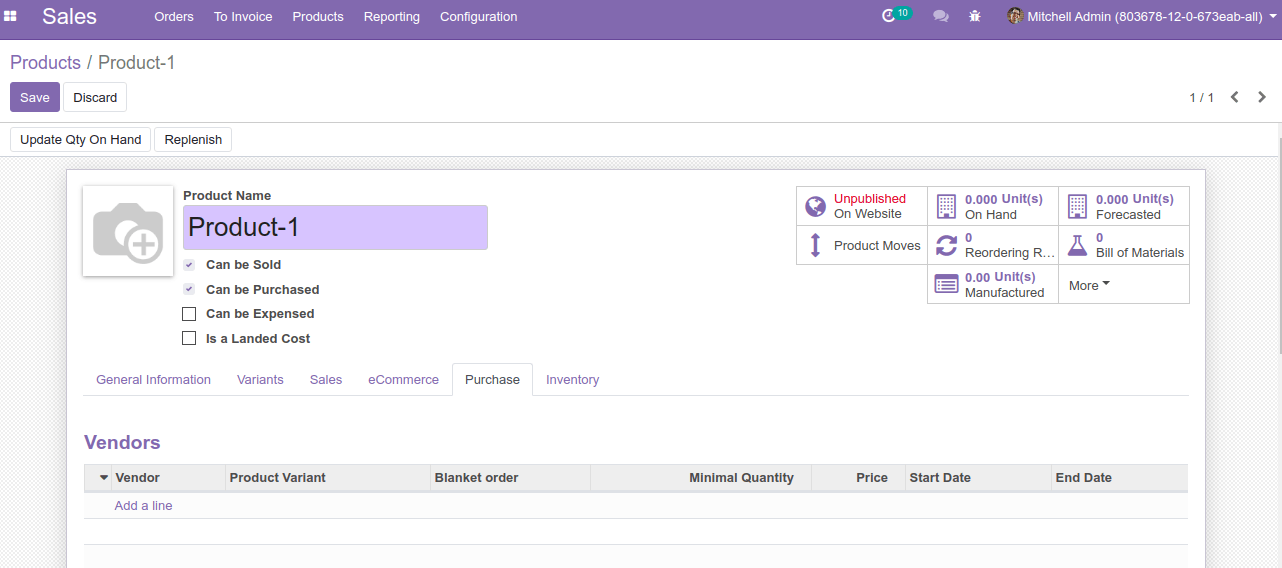Click the Reordering Rules refresh icon
The height and width of the screenshot is (568, 1282).
pos(946,245)
